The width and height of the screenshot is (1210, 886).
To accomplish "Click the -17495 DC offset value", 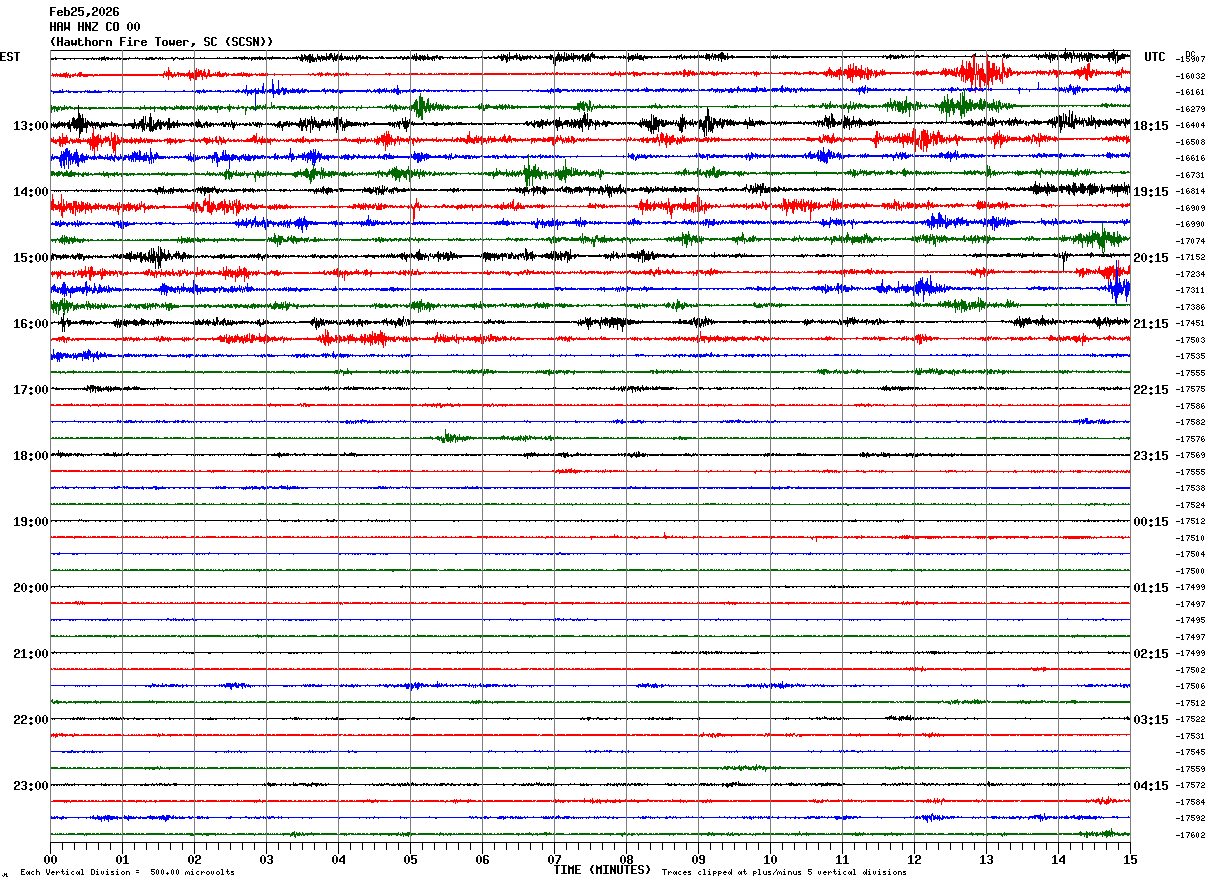I will pos(1191,620).
